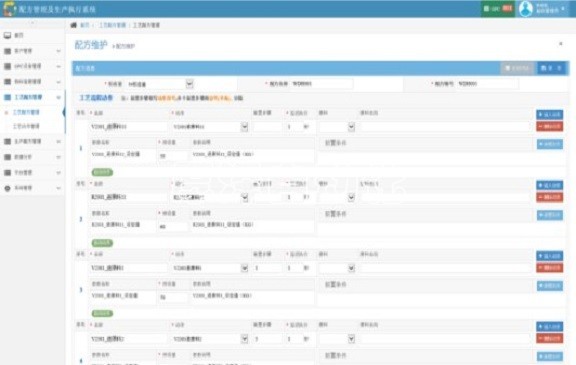Click the application logo in the top-left corner
The width and height of the screenshot is (576, 365).
pyautogui.click(x=9, y=8)
